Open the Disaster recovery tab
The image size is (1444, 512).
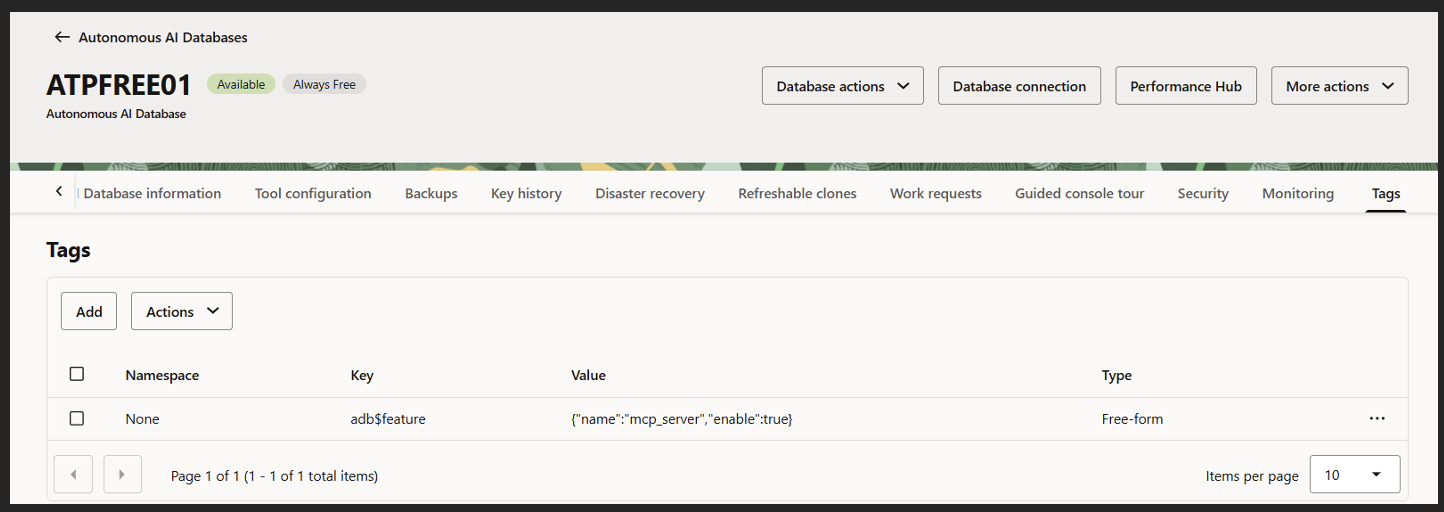coord(649,194)
